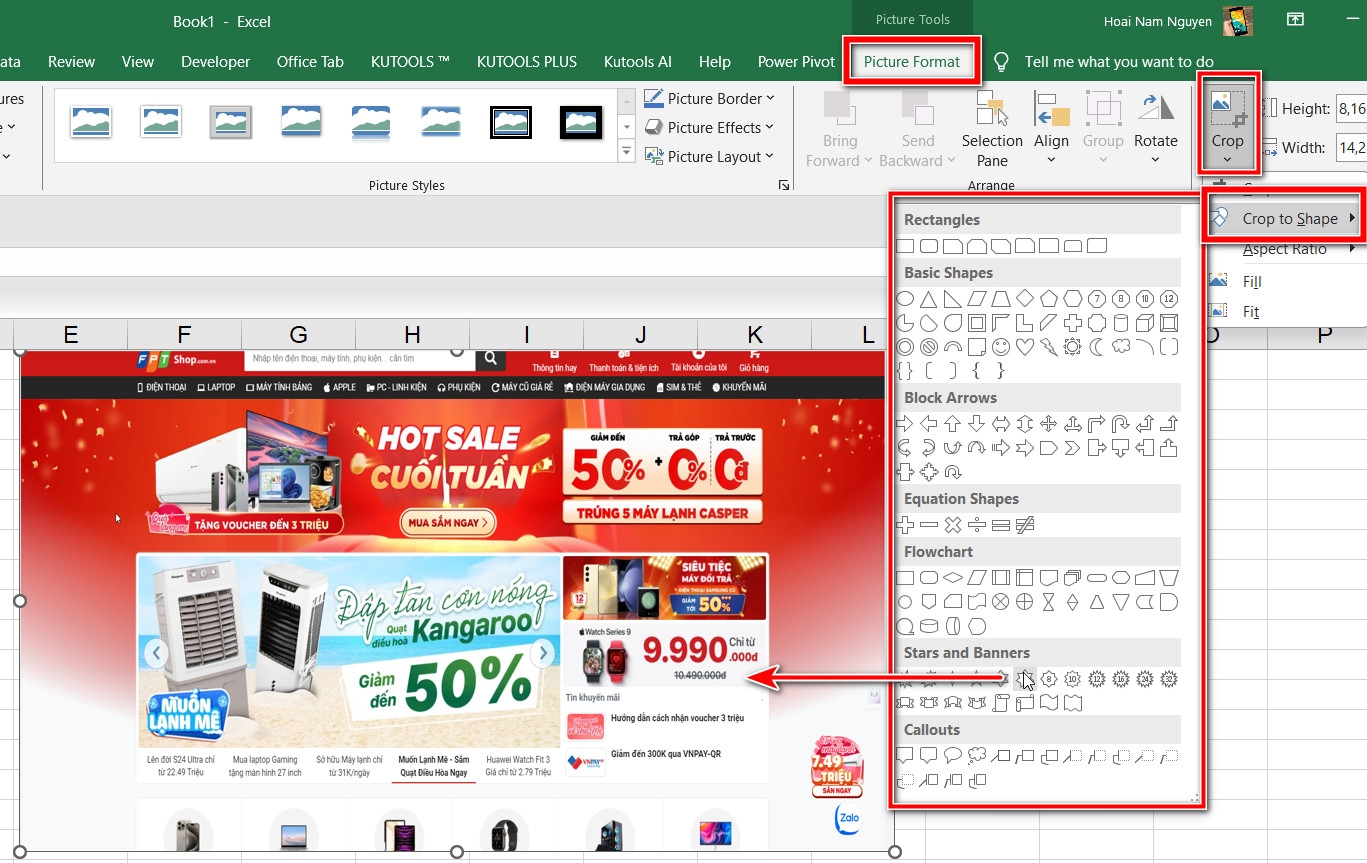The width and height of the screenshot is (1367, 863).
Task: Choose the Cloud shape in Basic Shapes
Action: click(x=1121, y=346)
